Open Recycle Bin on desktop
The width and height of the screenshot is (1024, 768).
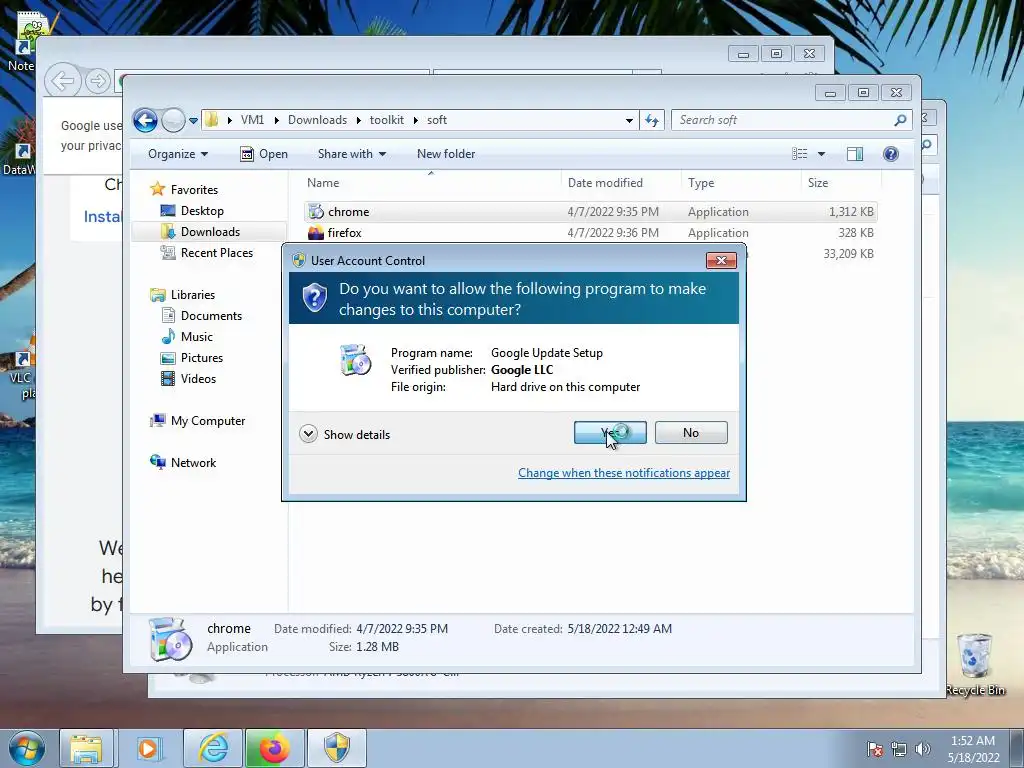pyautogui.click(x=975, y=665)
